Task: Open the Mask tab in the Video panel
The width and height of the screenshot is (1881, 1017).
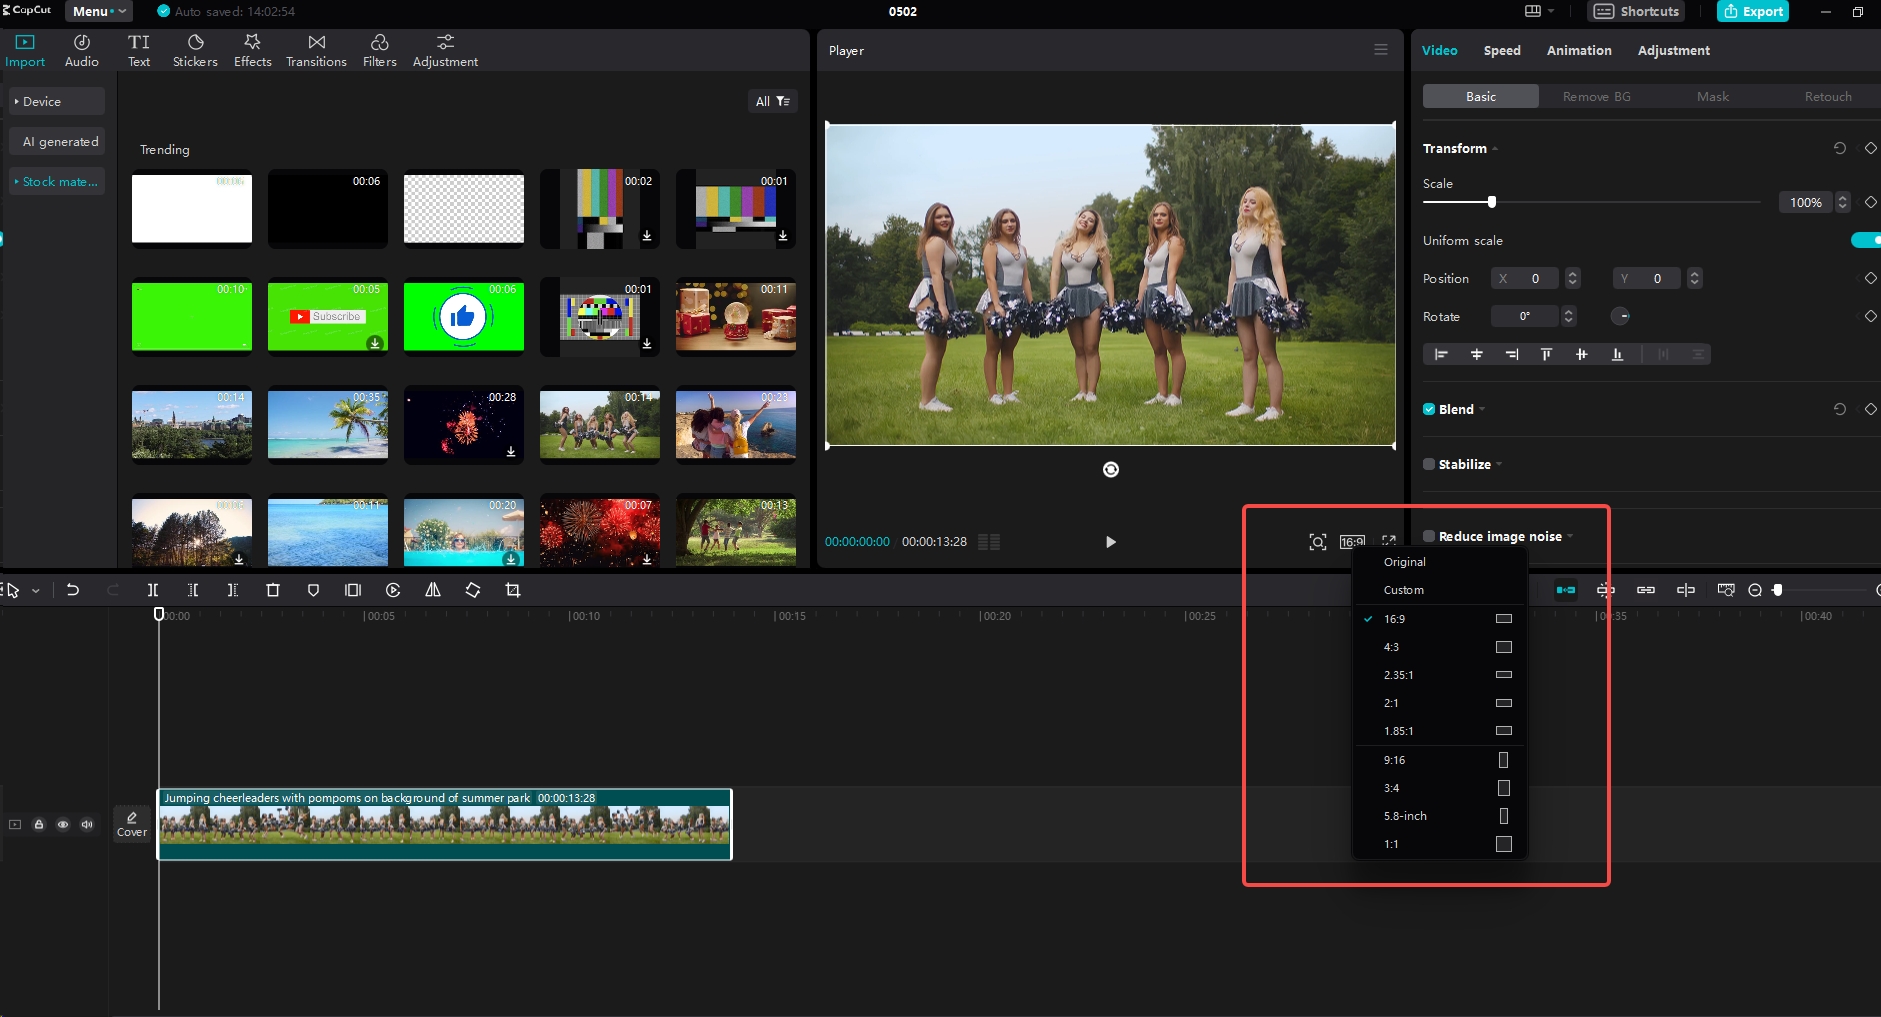Action: (1712, 95)
